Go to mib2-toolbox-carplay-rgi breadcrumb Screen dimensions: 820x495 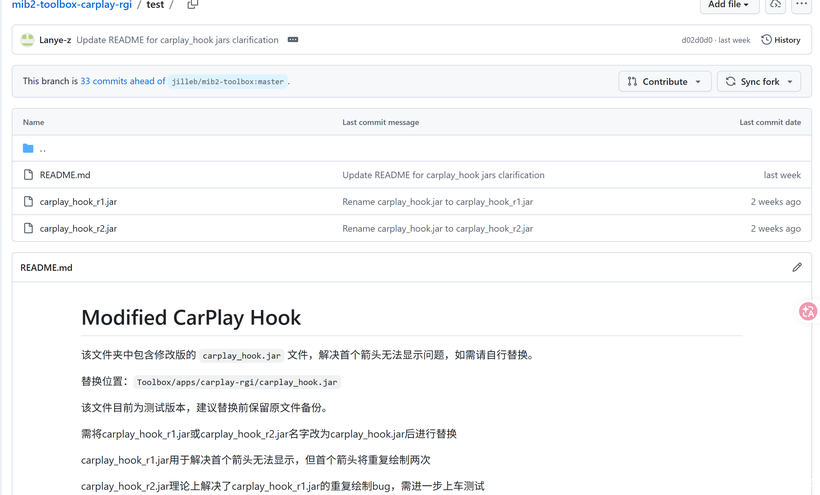point(72,5)
